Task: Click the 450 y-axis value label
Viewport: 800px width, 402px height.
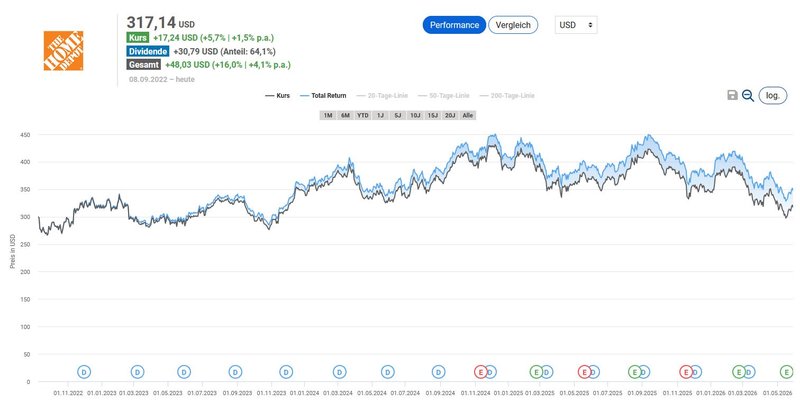Action: pos(26,135)
